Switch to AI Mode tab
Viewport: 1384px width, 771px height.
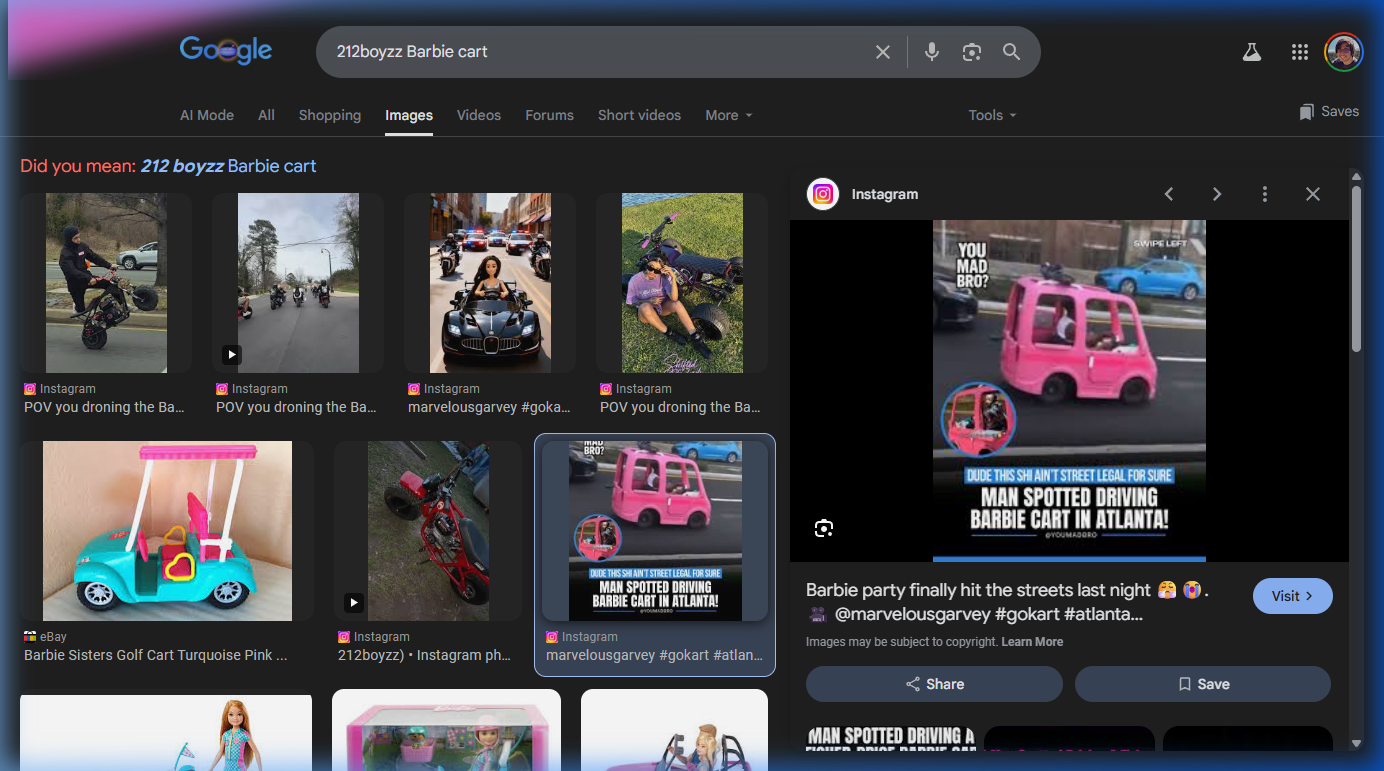tap(207, 115)
